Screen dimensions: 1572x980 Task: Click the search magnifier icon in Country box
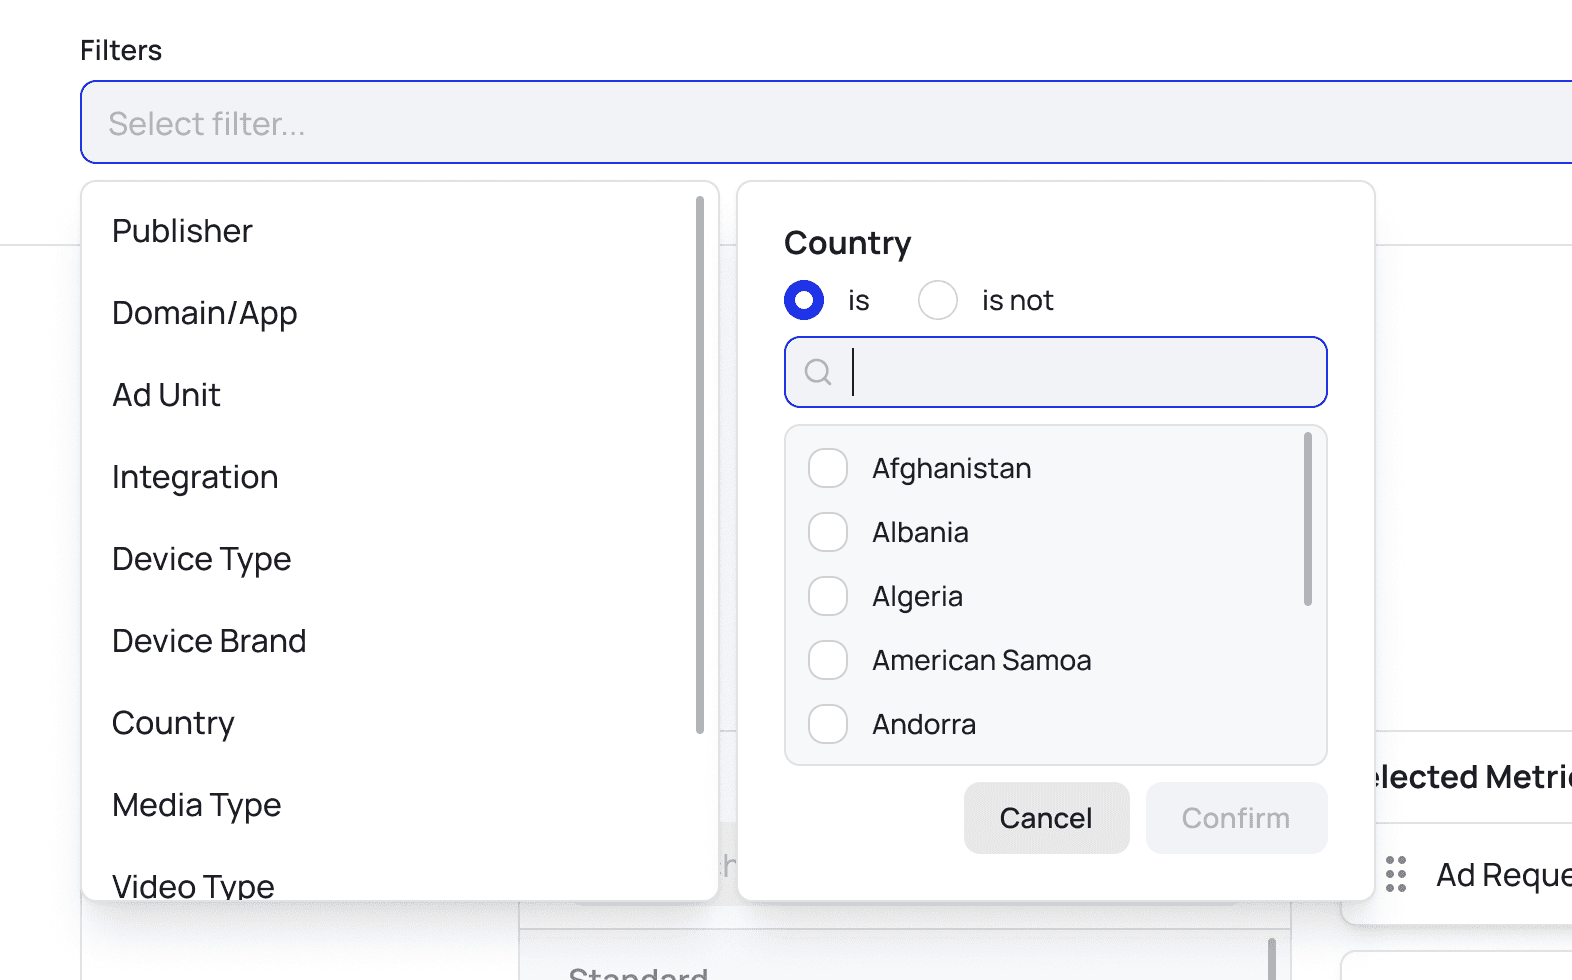[818, 372]
